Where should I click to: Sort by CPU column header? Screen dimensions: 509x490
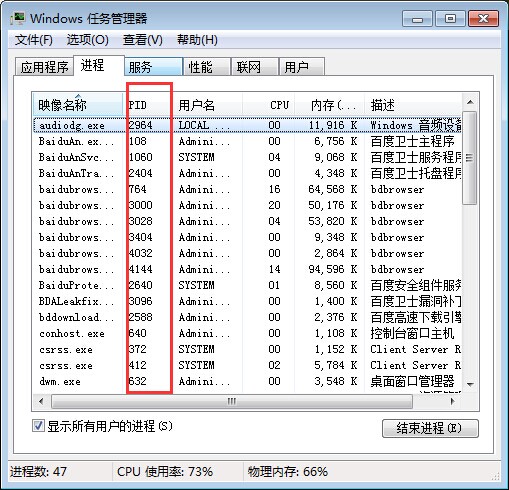pyautogui.click(x=269, y=105)
